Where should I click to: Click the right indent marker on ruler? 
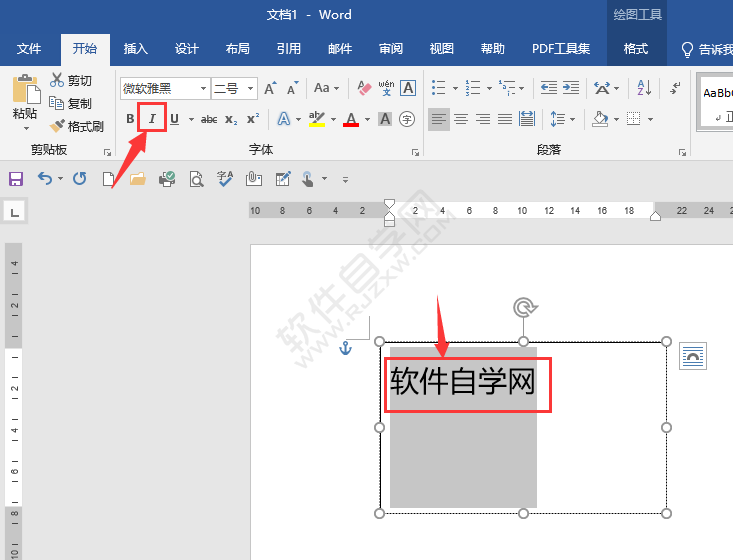[x=655, y=215]
